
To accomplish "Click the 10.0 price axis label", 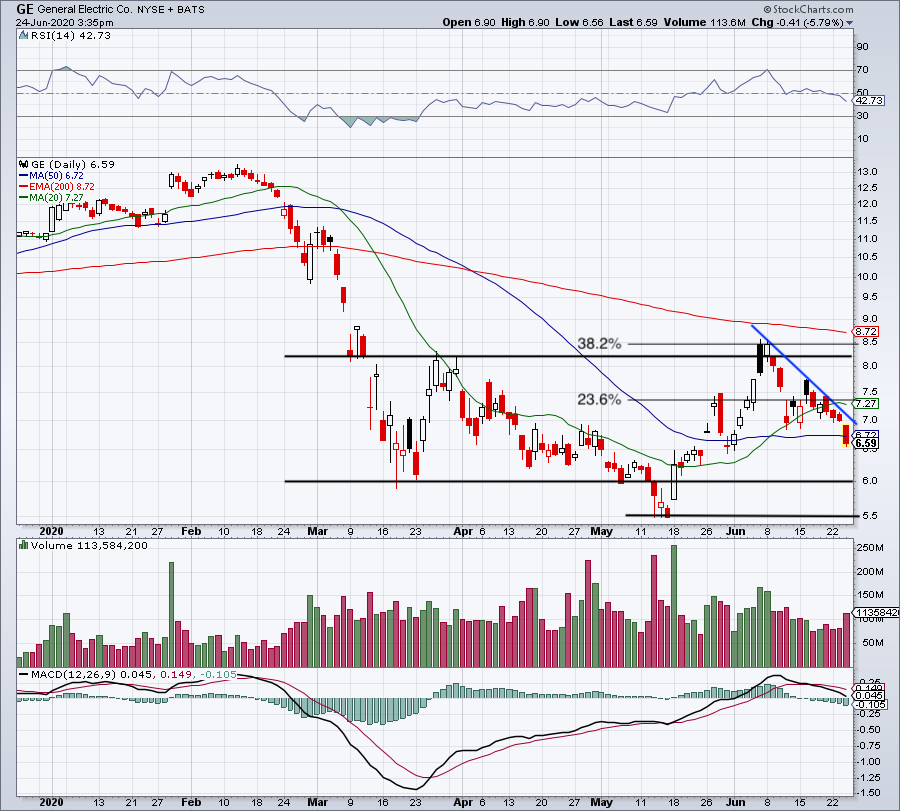I will tap(867, 277).
